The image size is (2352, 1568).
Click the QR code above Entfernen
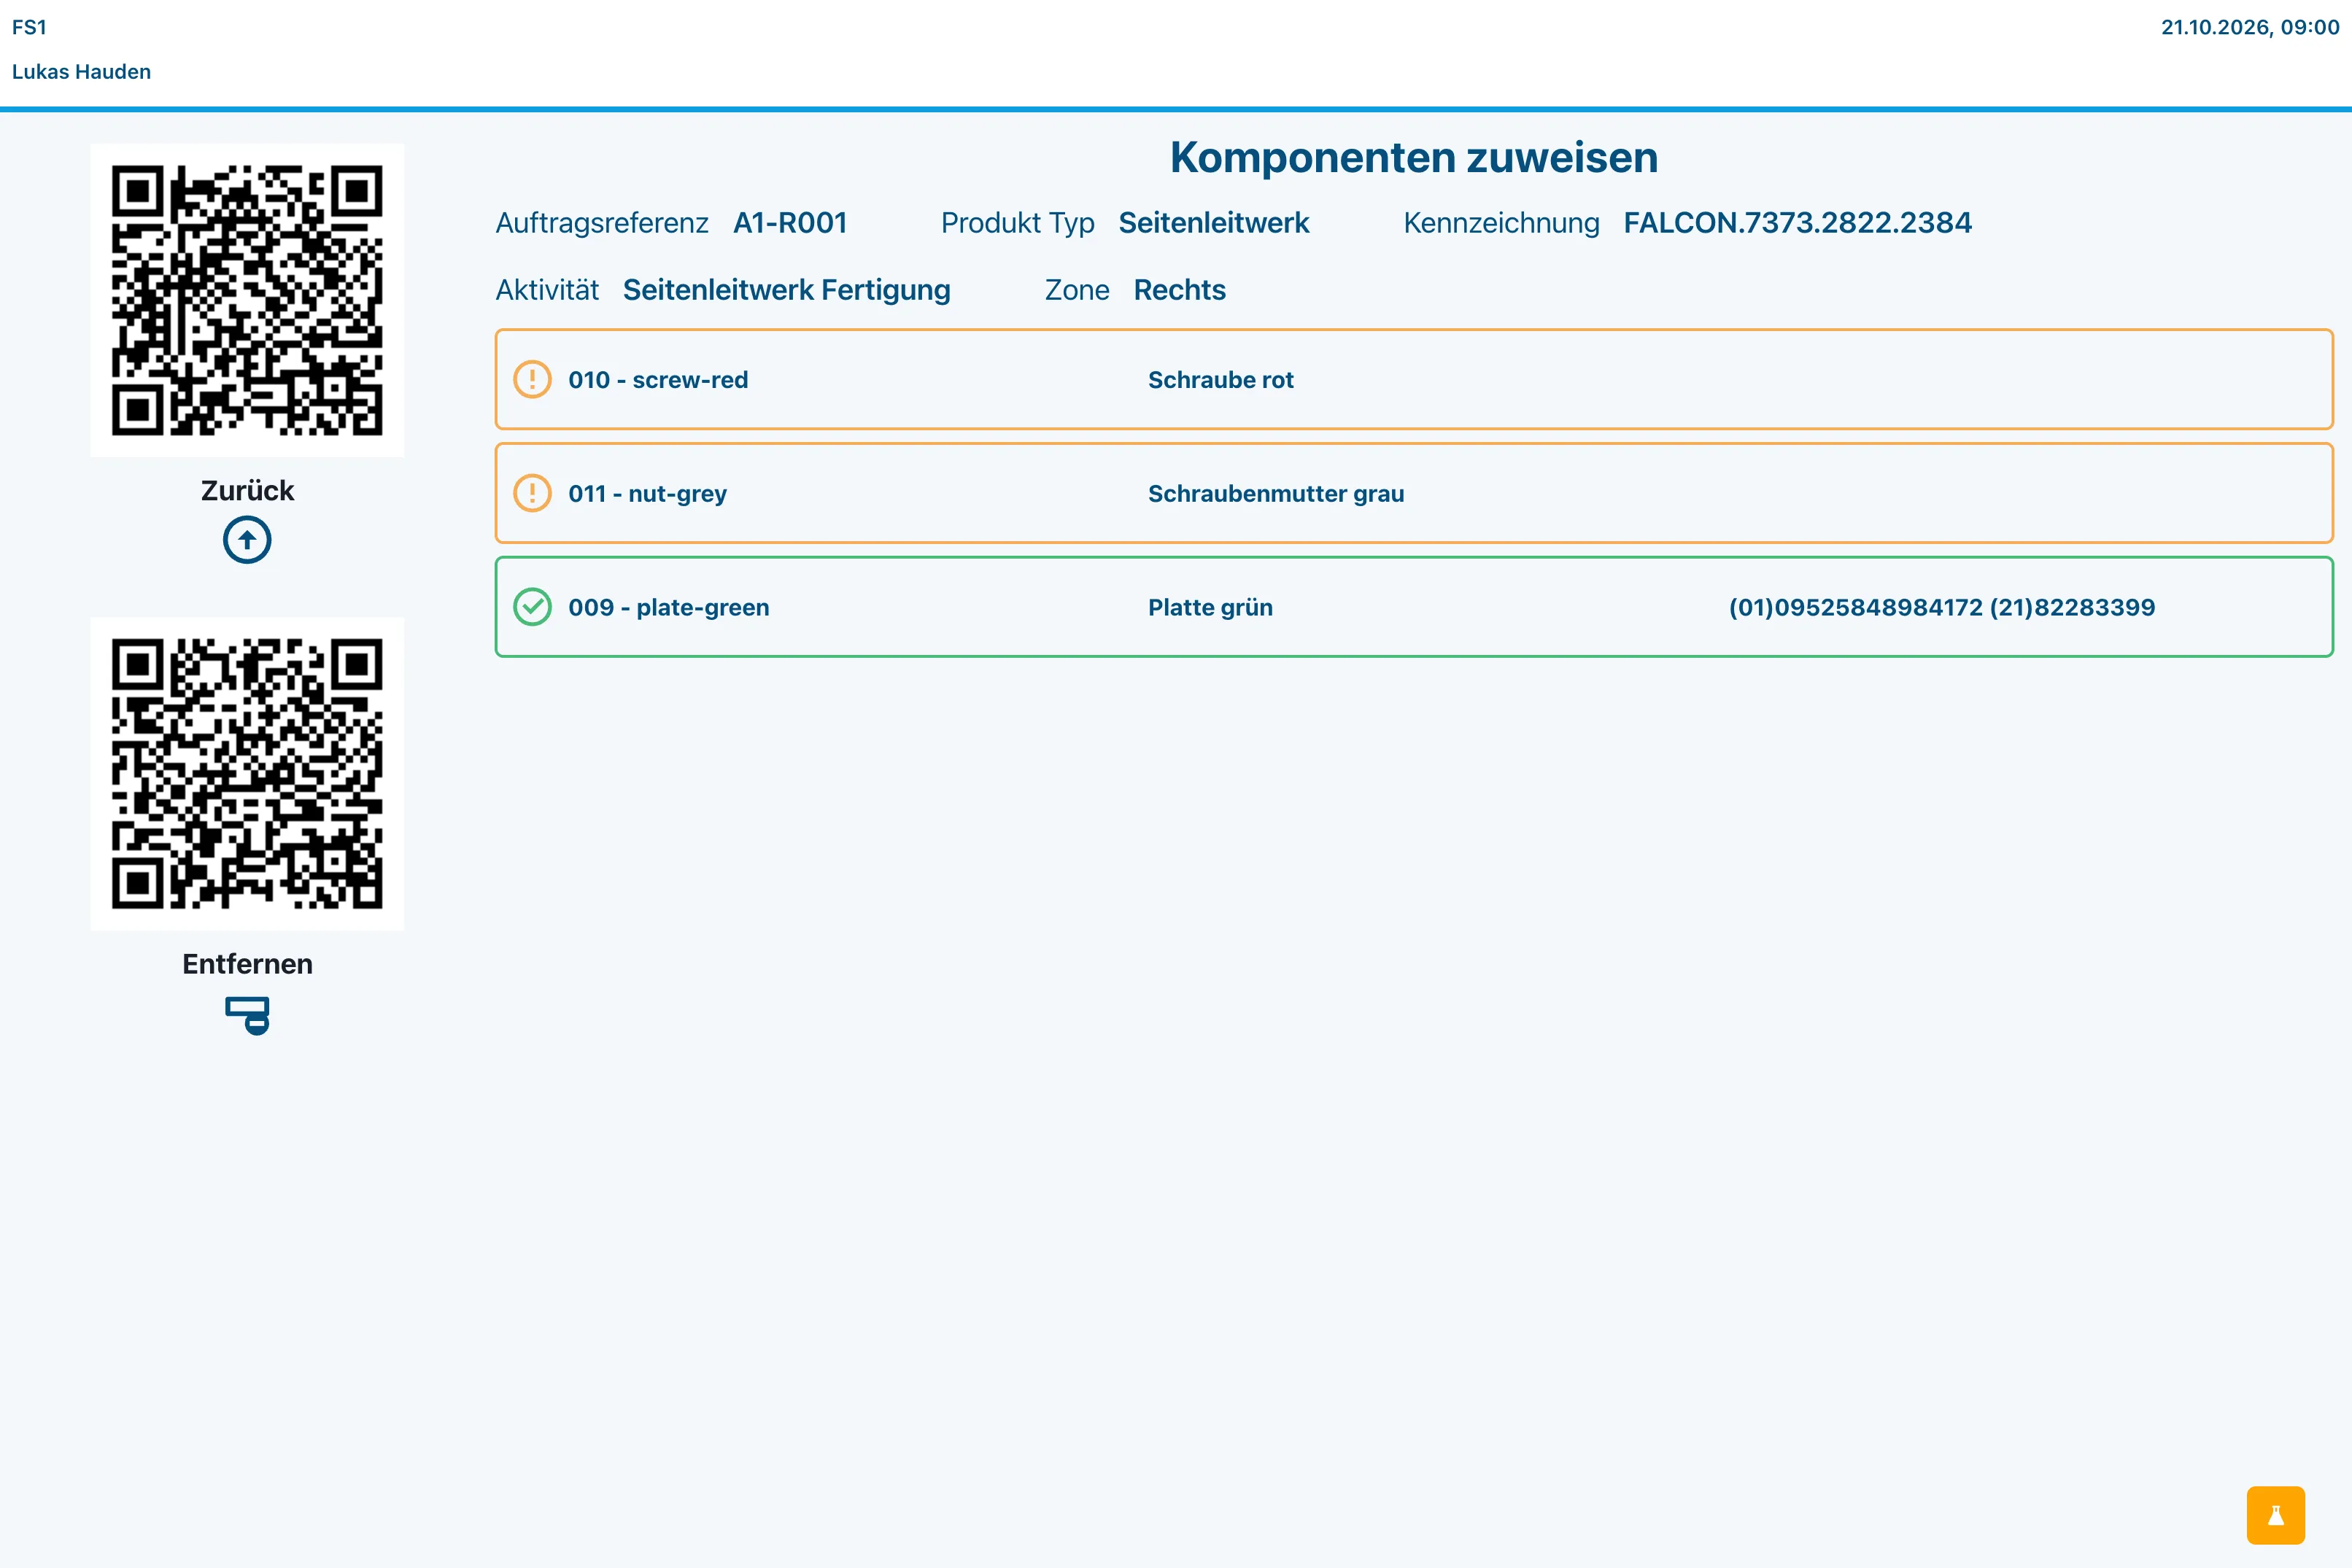[247, 774]
